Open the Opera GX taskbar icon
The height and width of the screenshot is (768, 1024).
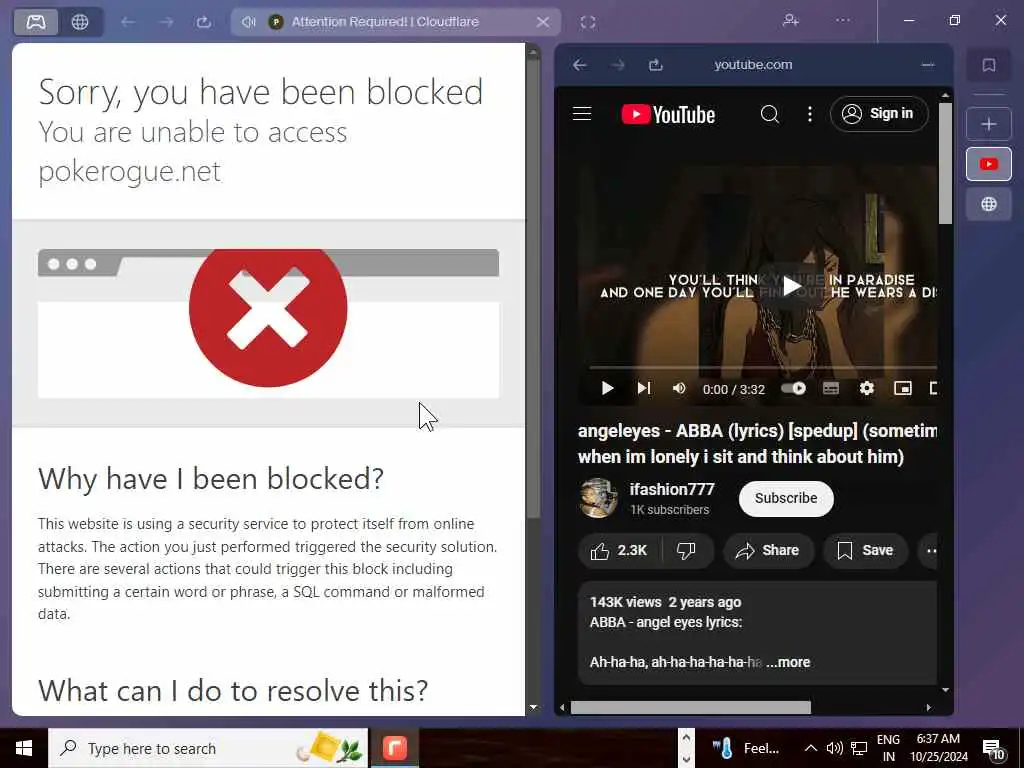pos(394,748)
